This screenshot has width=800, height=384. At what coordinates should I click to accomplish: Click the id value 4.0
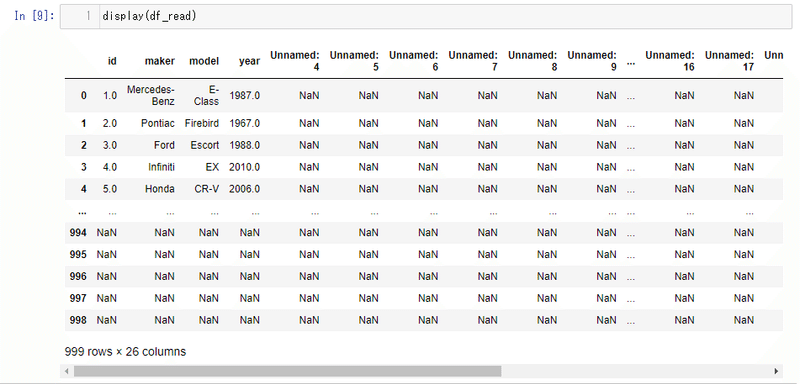coord(110,167)
